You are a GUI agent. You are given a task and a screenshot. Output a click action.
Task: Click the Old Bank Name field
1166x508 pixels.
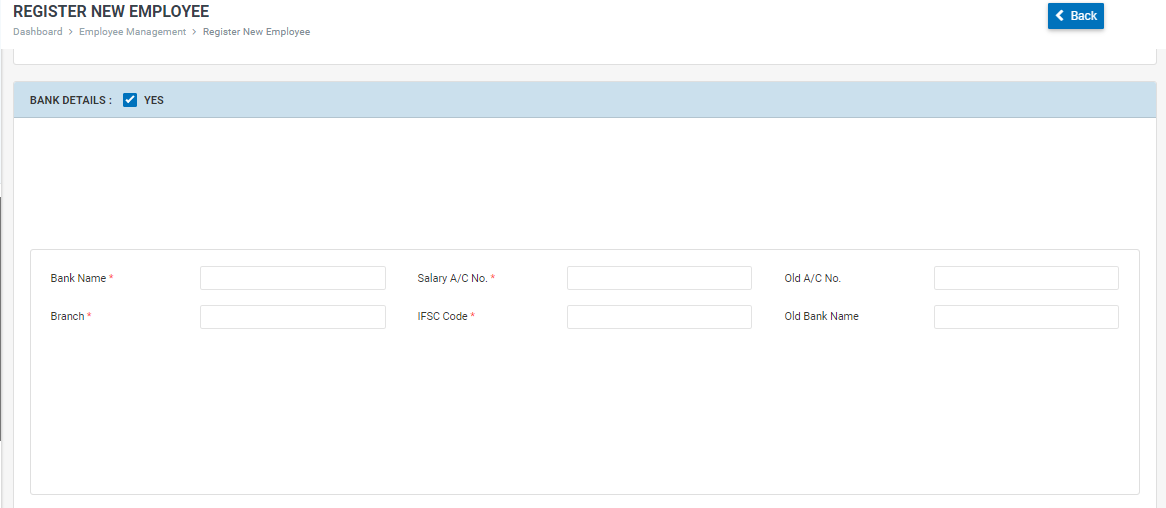tap(1026, 317)
